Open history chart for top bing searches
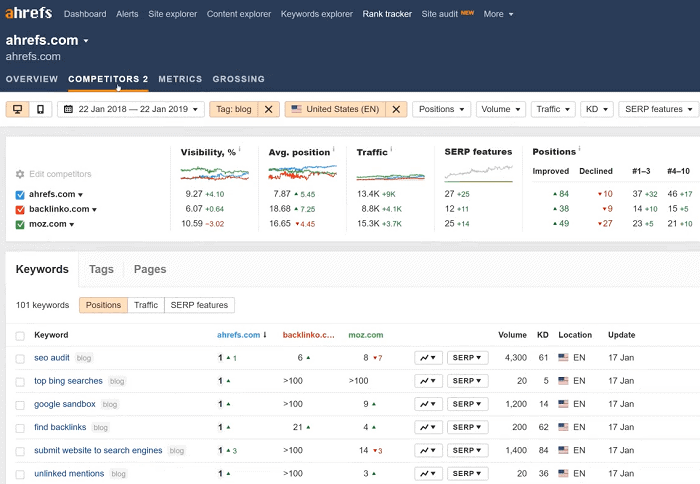The width and height of the screenshot is (700, 484). coord(428,381)
